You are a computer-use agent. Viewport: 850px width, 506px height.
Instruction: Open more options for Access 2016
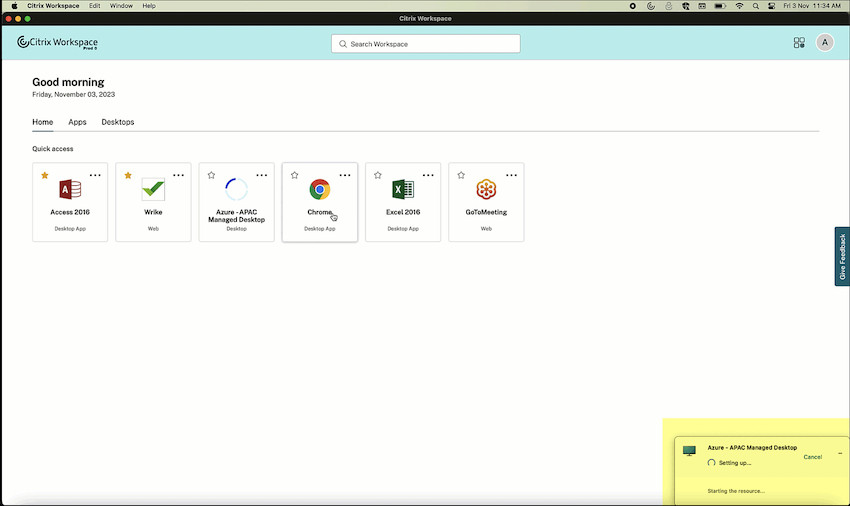(x=95, y=175)
